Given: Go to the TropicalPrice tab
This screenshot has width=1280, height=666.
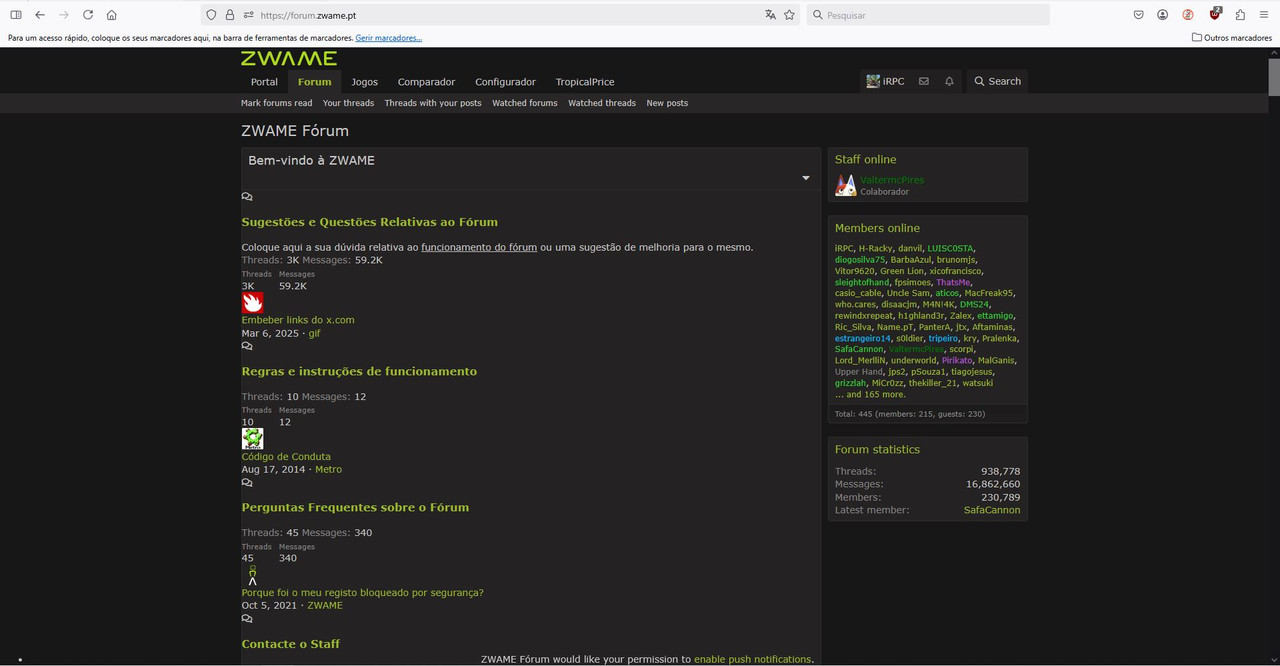Looking at the screenshot, I should coord(585,82).
